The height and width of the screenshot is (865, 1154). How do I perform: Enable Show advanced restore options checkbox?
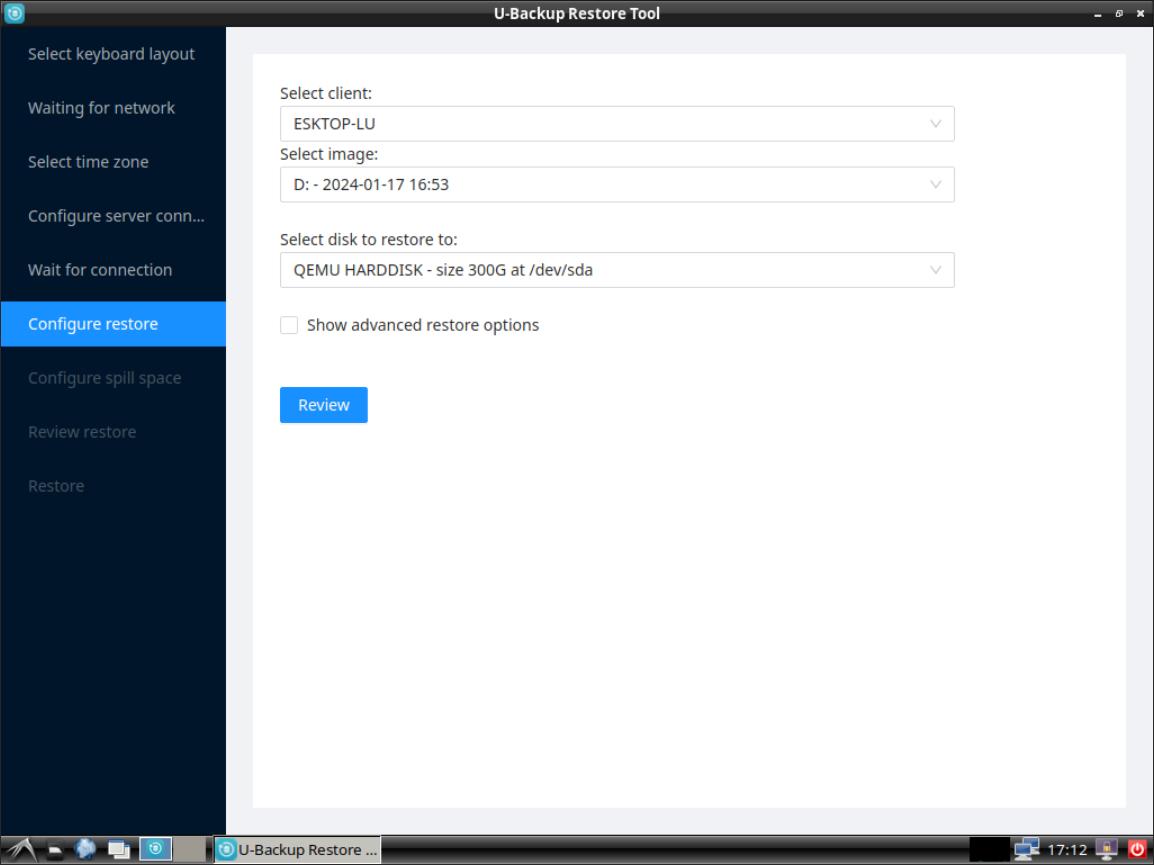[289, 325]
